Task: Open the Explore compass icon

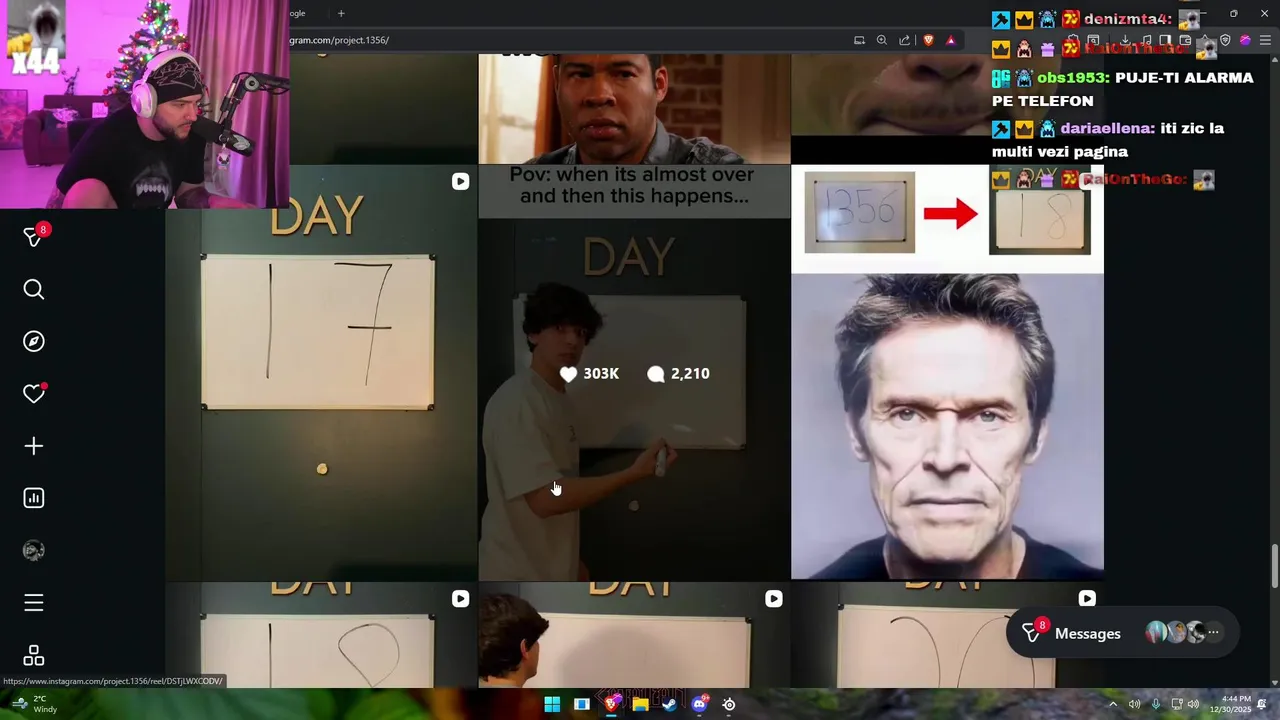Action: 34,341
